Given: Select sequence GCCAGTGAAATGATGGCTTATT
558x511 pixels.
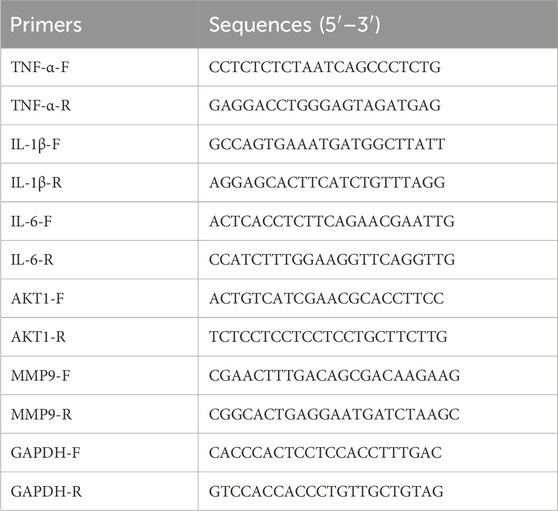Looking at the screenshot, I should coord(327,144).
